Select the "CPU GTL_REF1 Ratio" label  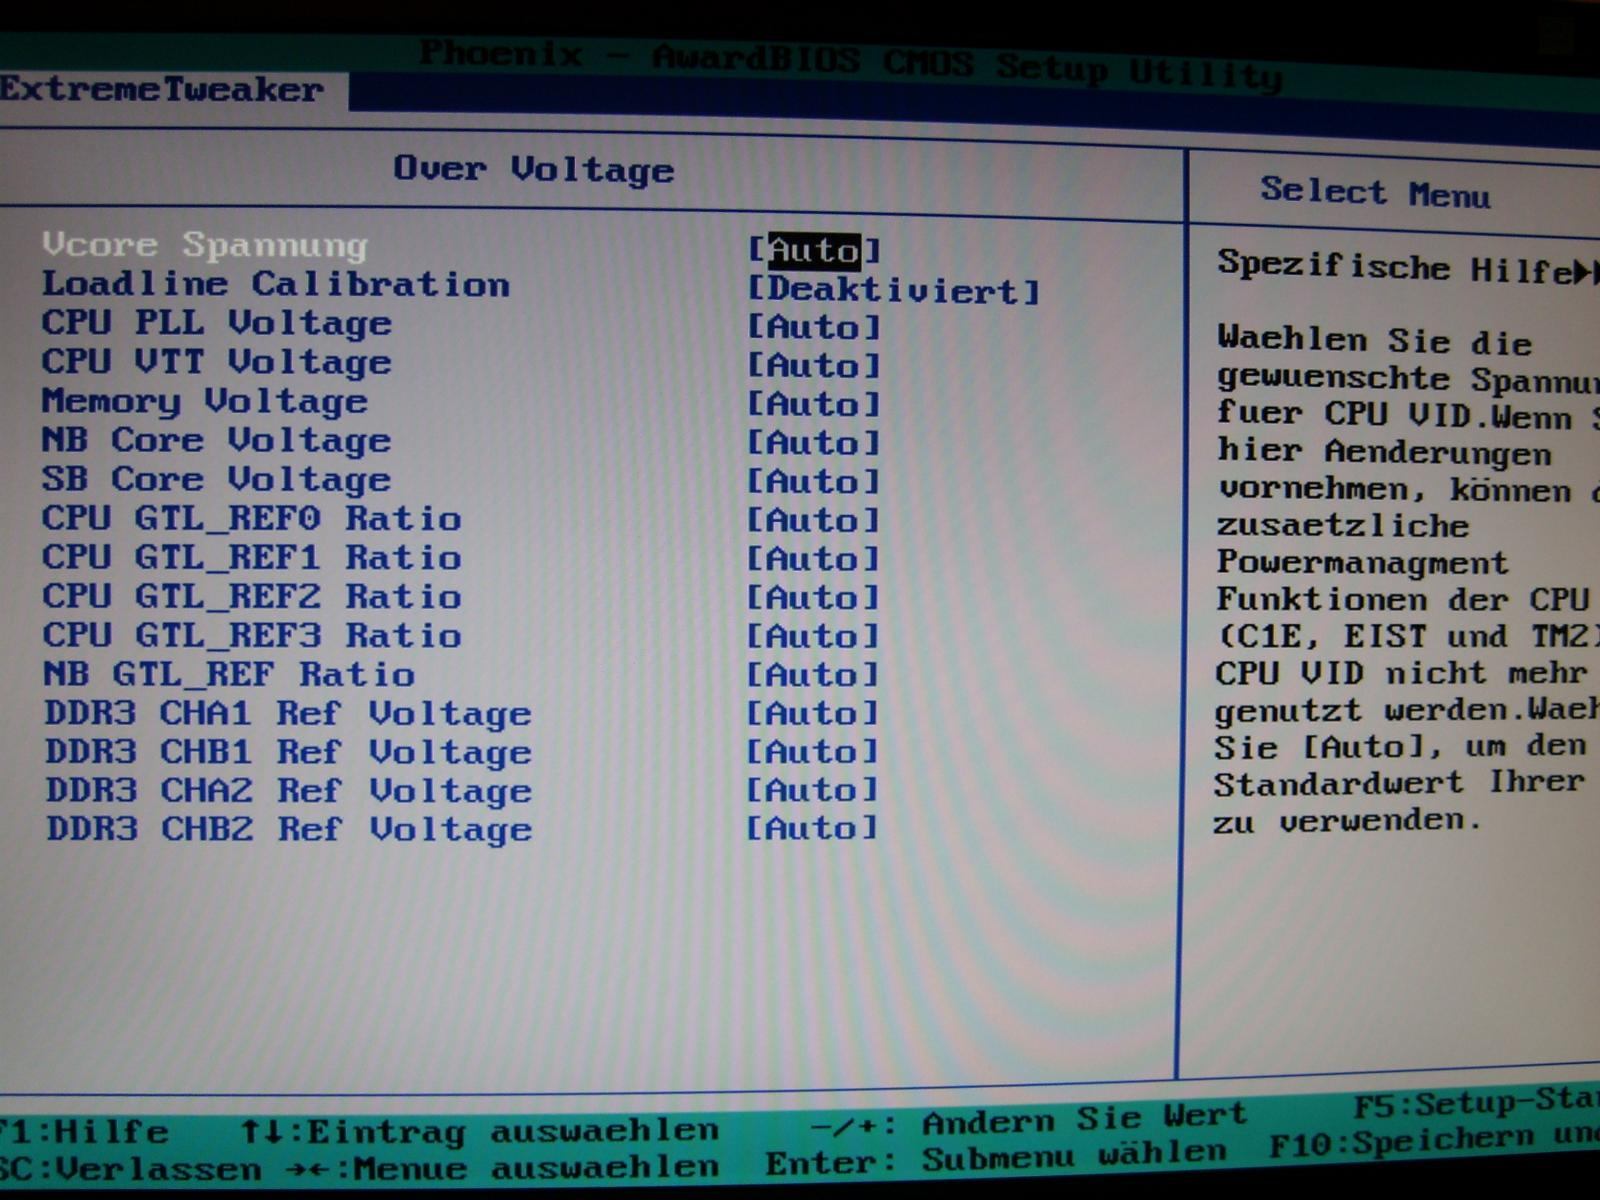(x=252, y=557)
